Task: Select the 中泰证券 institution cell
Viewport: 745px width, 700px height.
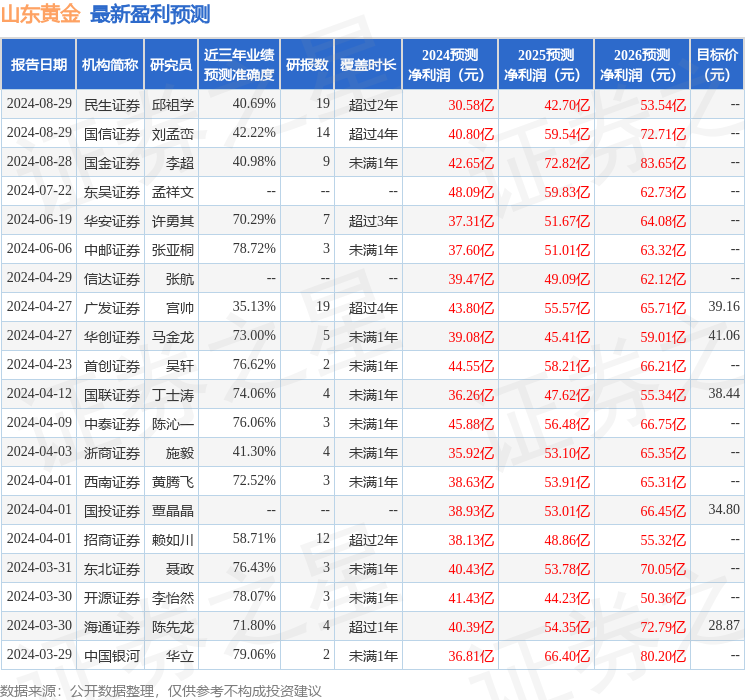Action: pos(112,424)
